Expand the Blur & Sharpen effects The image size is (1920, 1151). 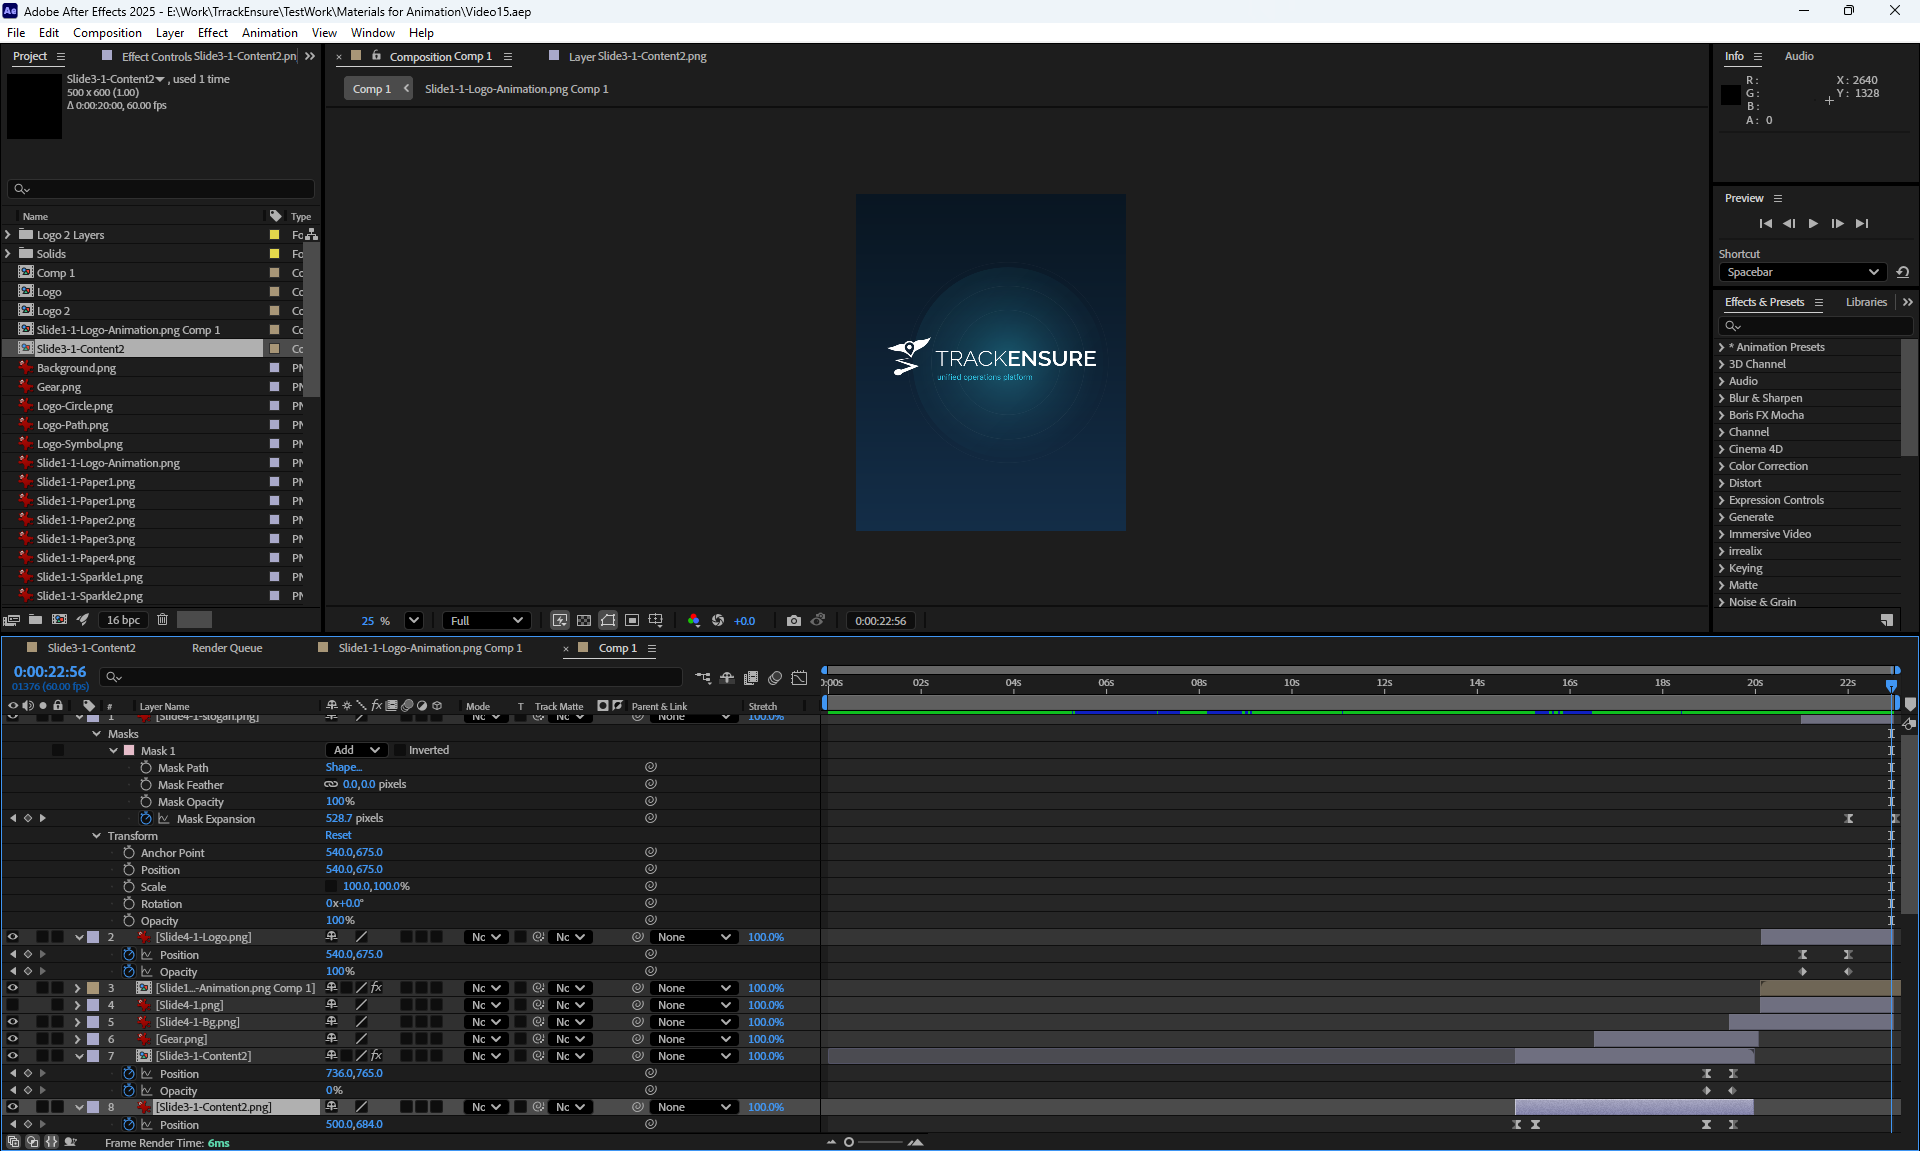point(1722,398)
